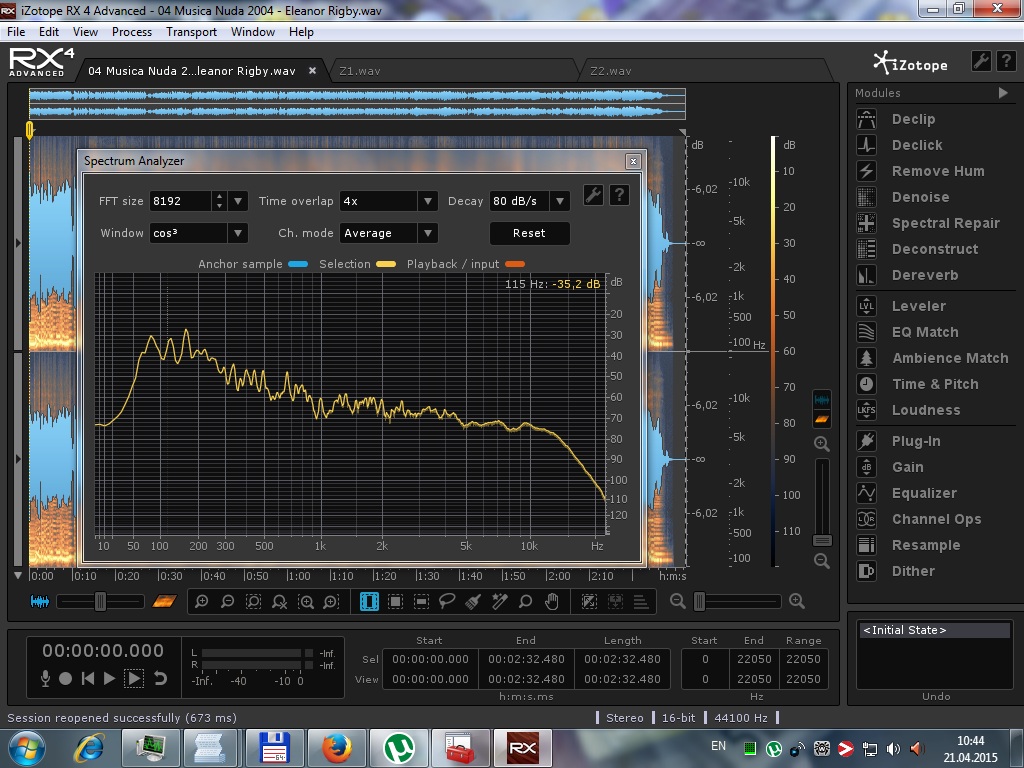Select the Time-Frequency selection tool
Image resolution: width=1024 pixels, height=768 pixels.
[395, 601]
